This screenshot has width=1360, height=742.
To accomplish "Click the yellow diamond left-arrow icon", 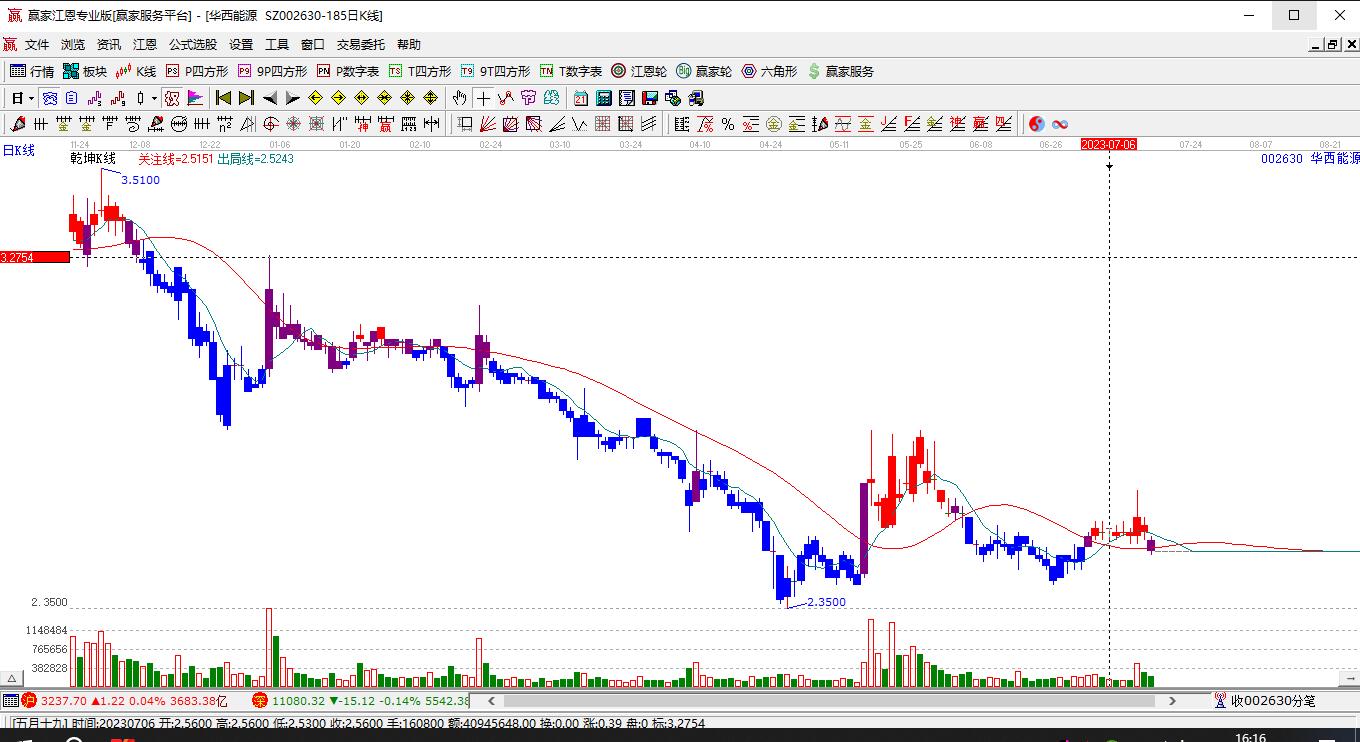I will pos(315,98).
